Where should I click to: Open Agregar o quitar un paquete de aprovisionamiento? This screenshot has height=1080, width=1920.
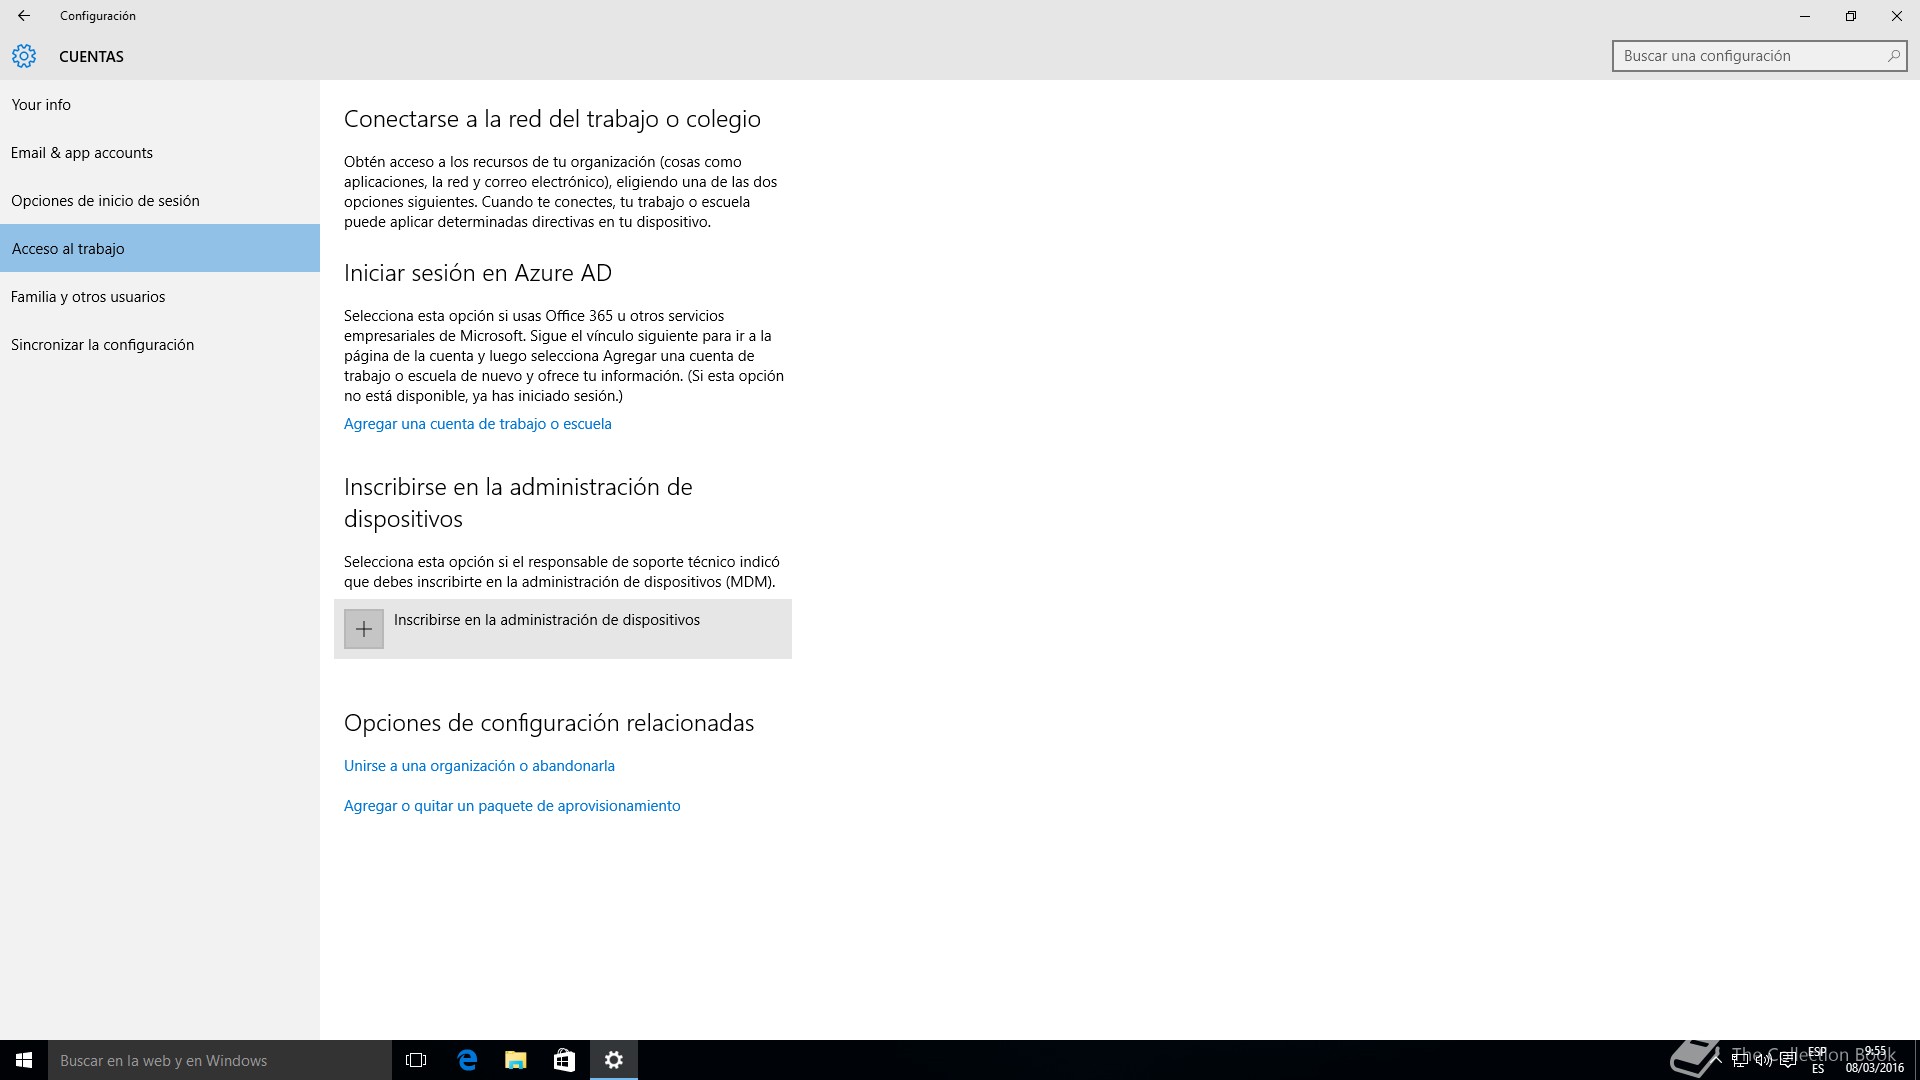coord(512,806)
